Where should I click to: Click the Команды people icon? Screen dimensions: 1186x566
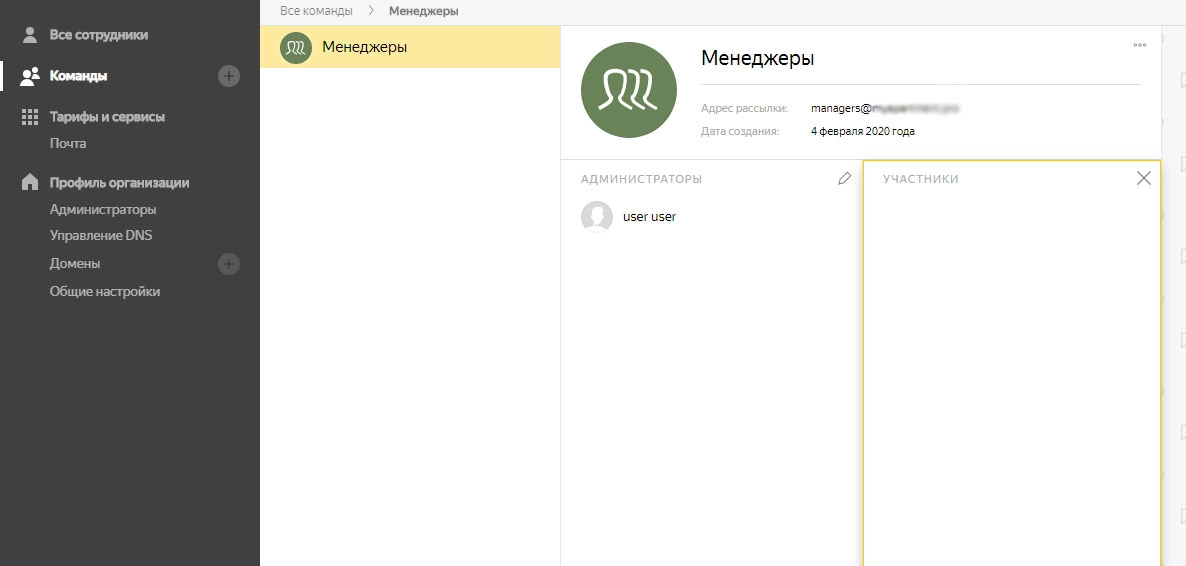pyautogui.click(x=30, y=76)
